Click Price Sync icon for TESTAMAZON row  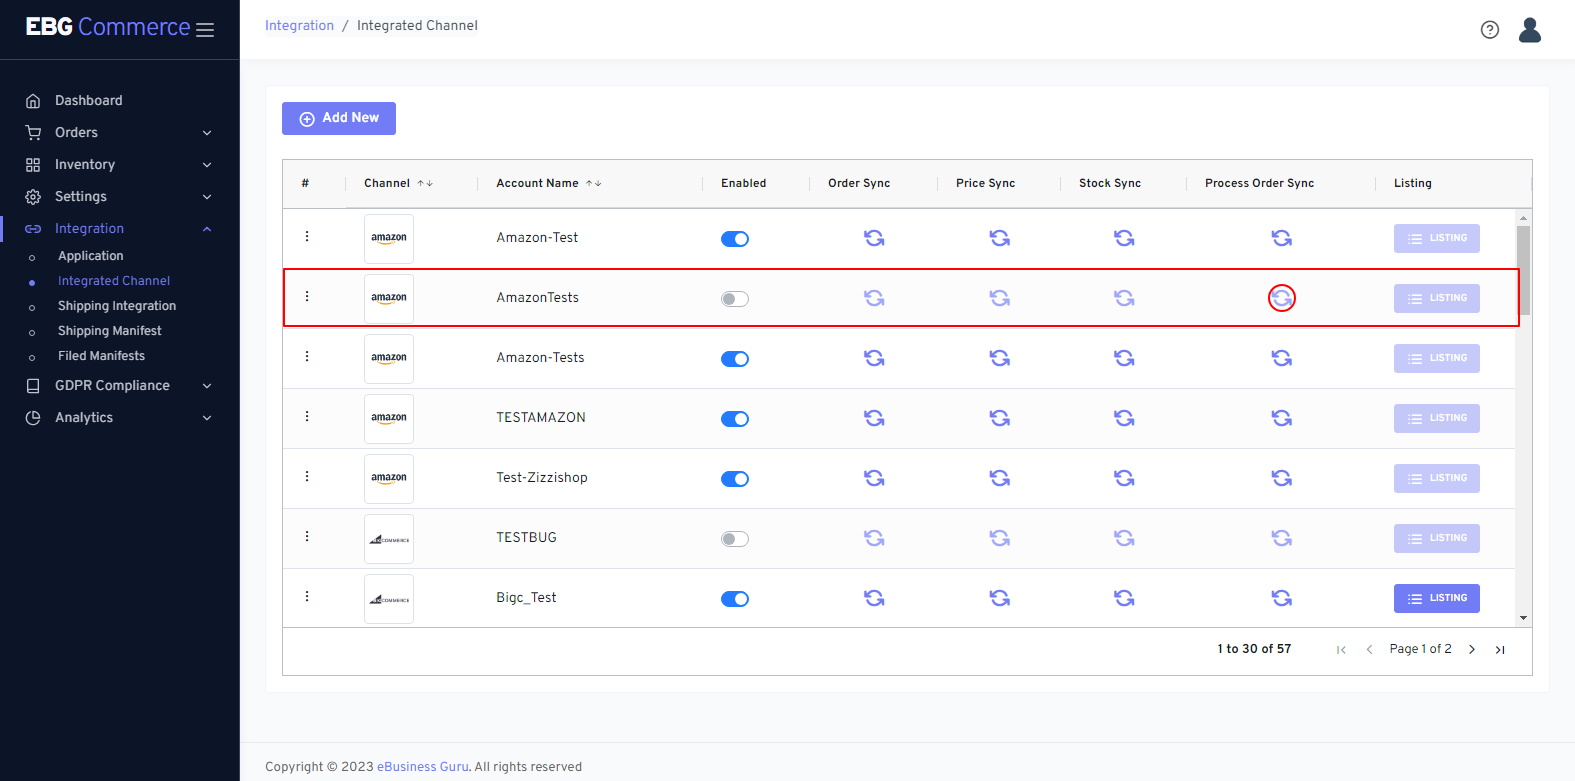tap(999, 418)
